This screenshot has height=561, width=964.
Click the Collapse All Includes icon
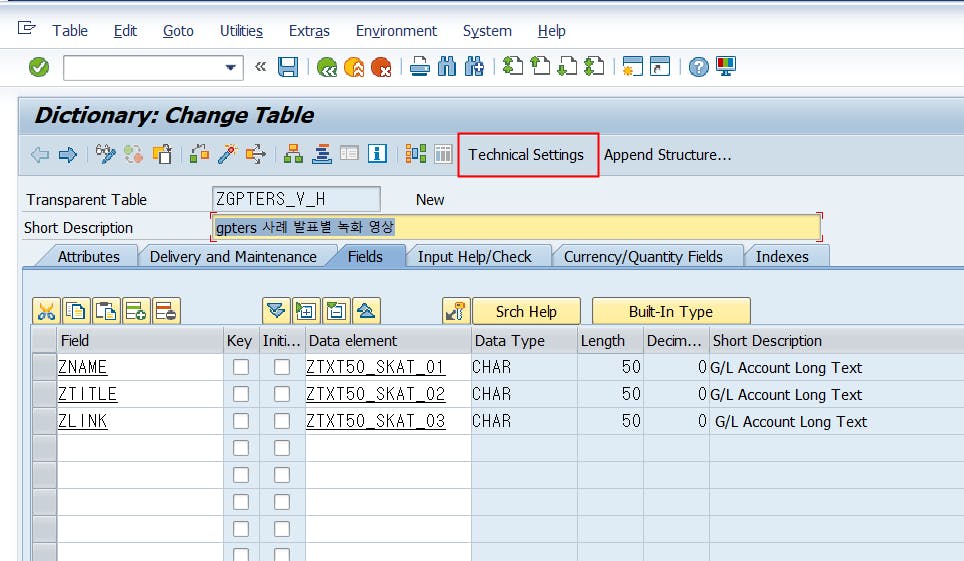coord(366,311)
